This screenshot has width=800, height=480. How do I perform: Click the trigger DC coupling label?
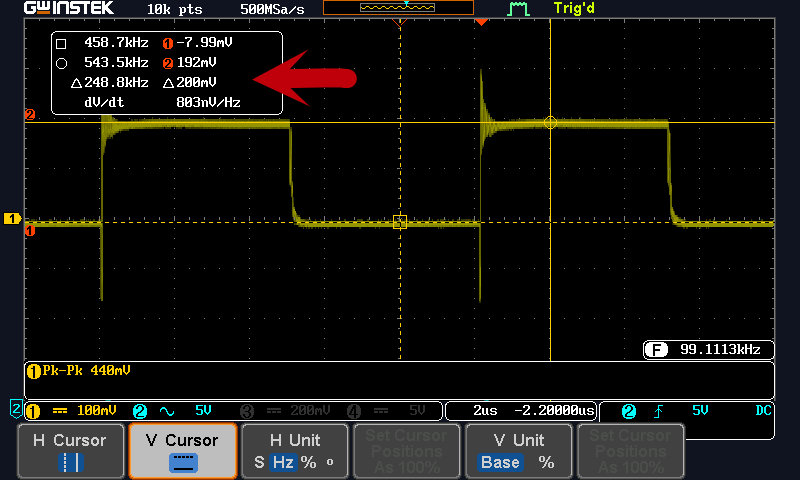tap(763, 410)
